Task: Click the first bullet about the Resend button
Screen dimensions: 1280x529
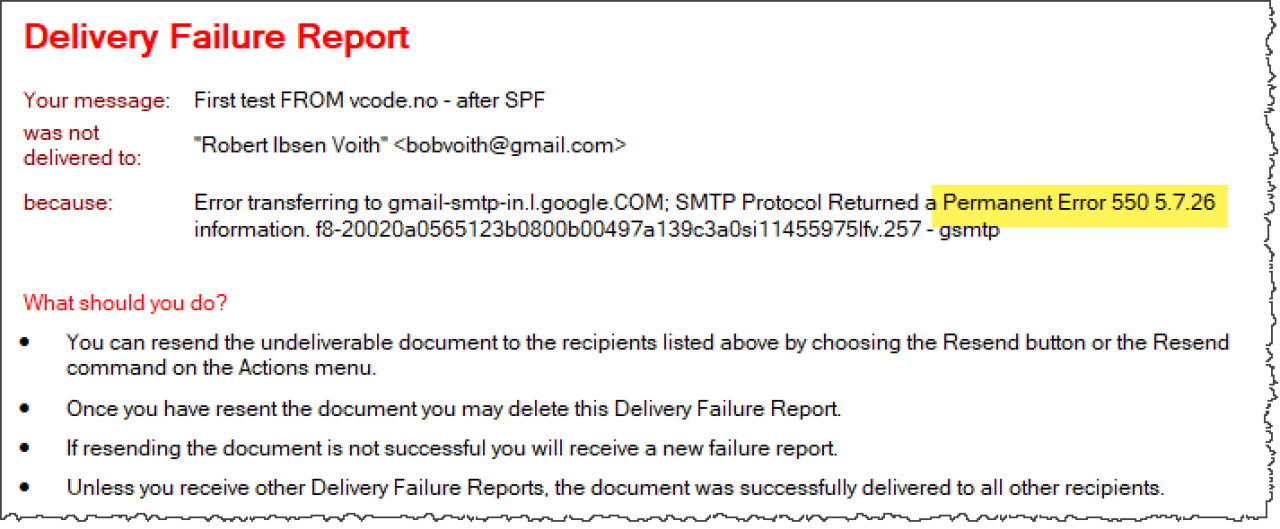Action: (648, 355)
